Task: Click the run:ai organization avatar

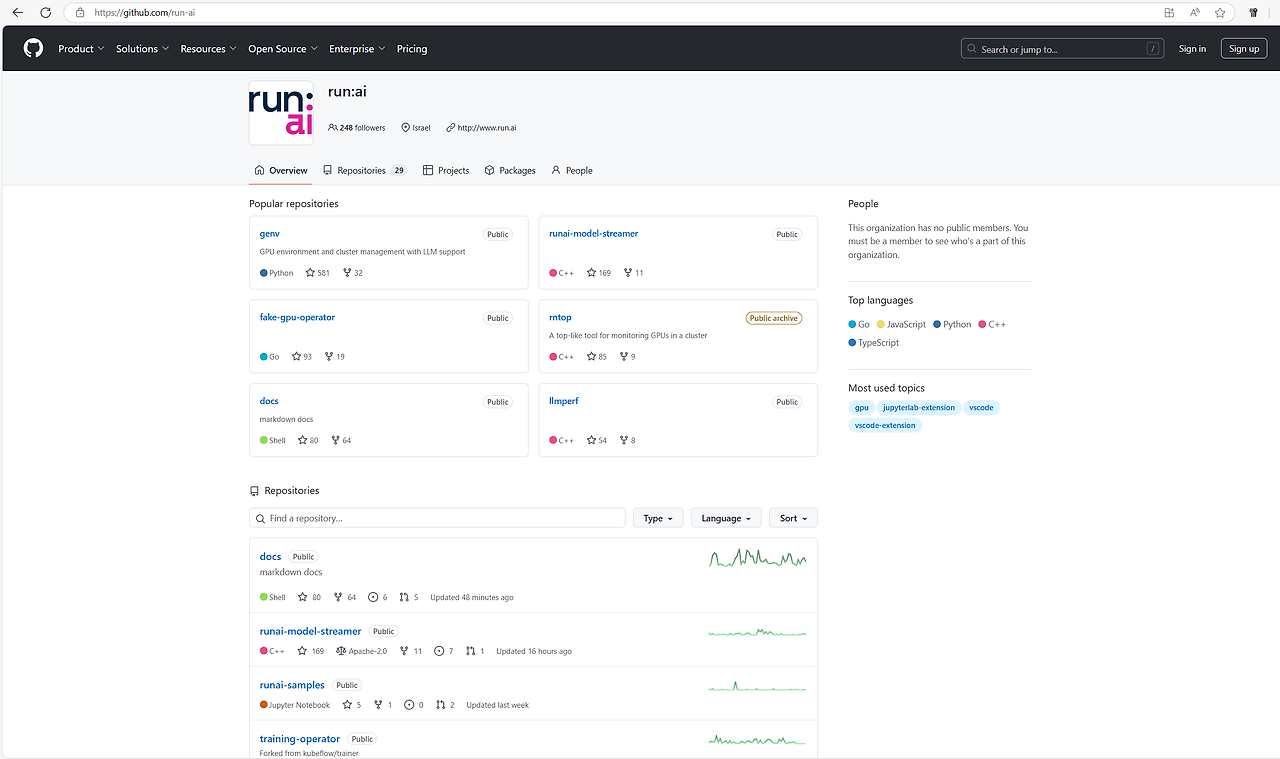Action: tap(281, 113)
